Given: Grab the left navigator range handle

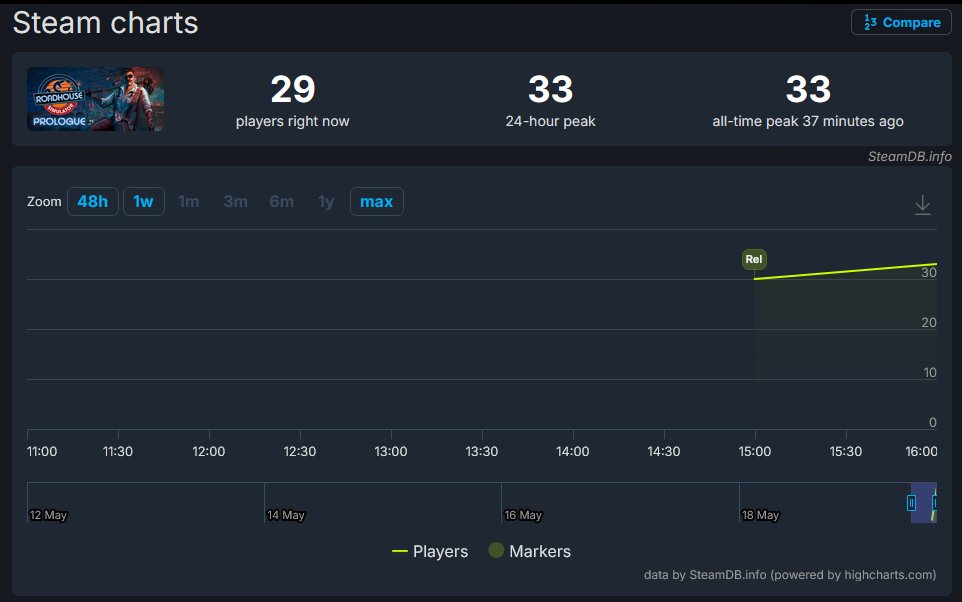Looking at the screenshot, I should pos(911,503).
